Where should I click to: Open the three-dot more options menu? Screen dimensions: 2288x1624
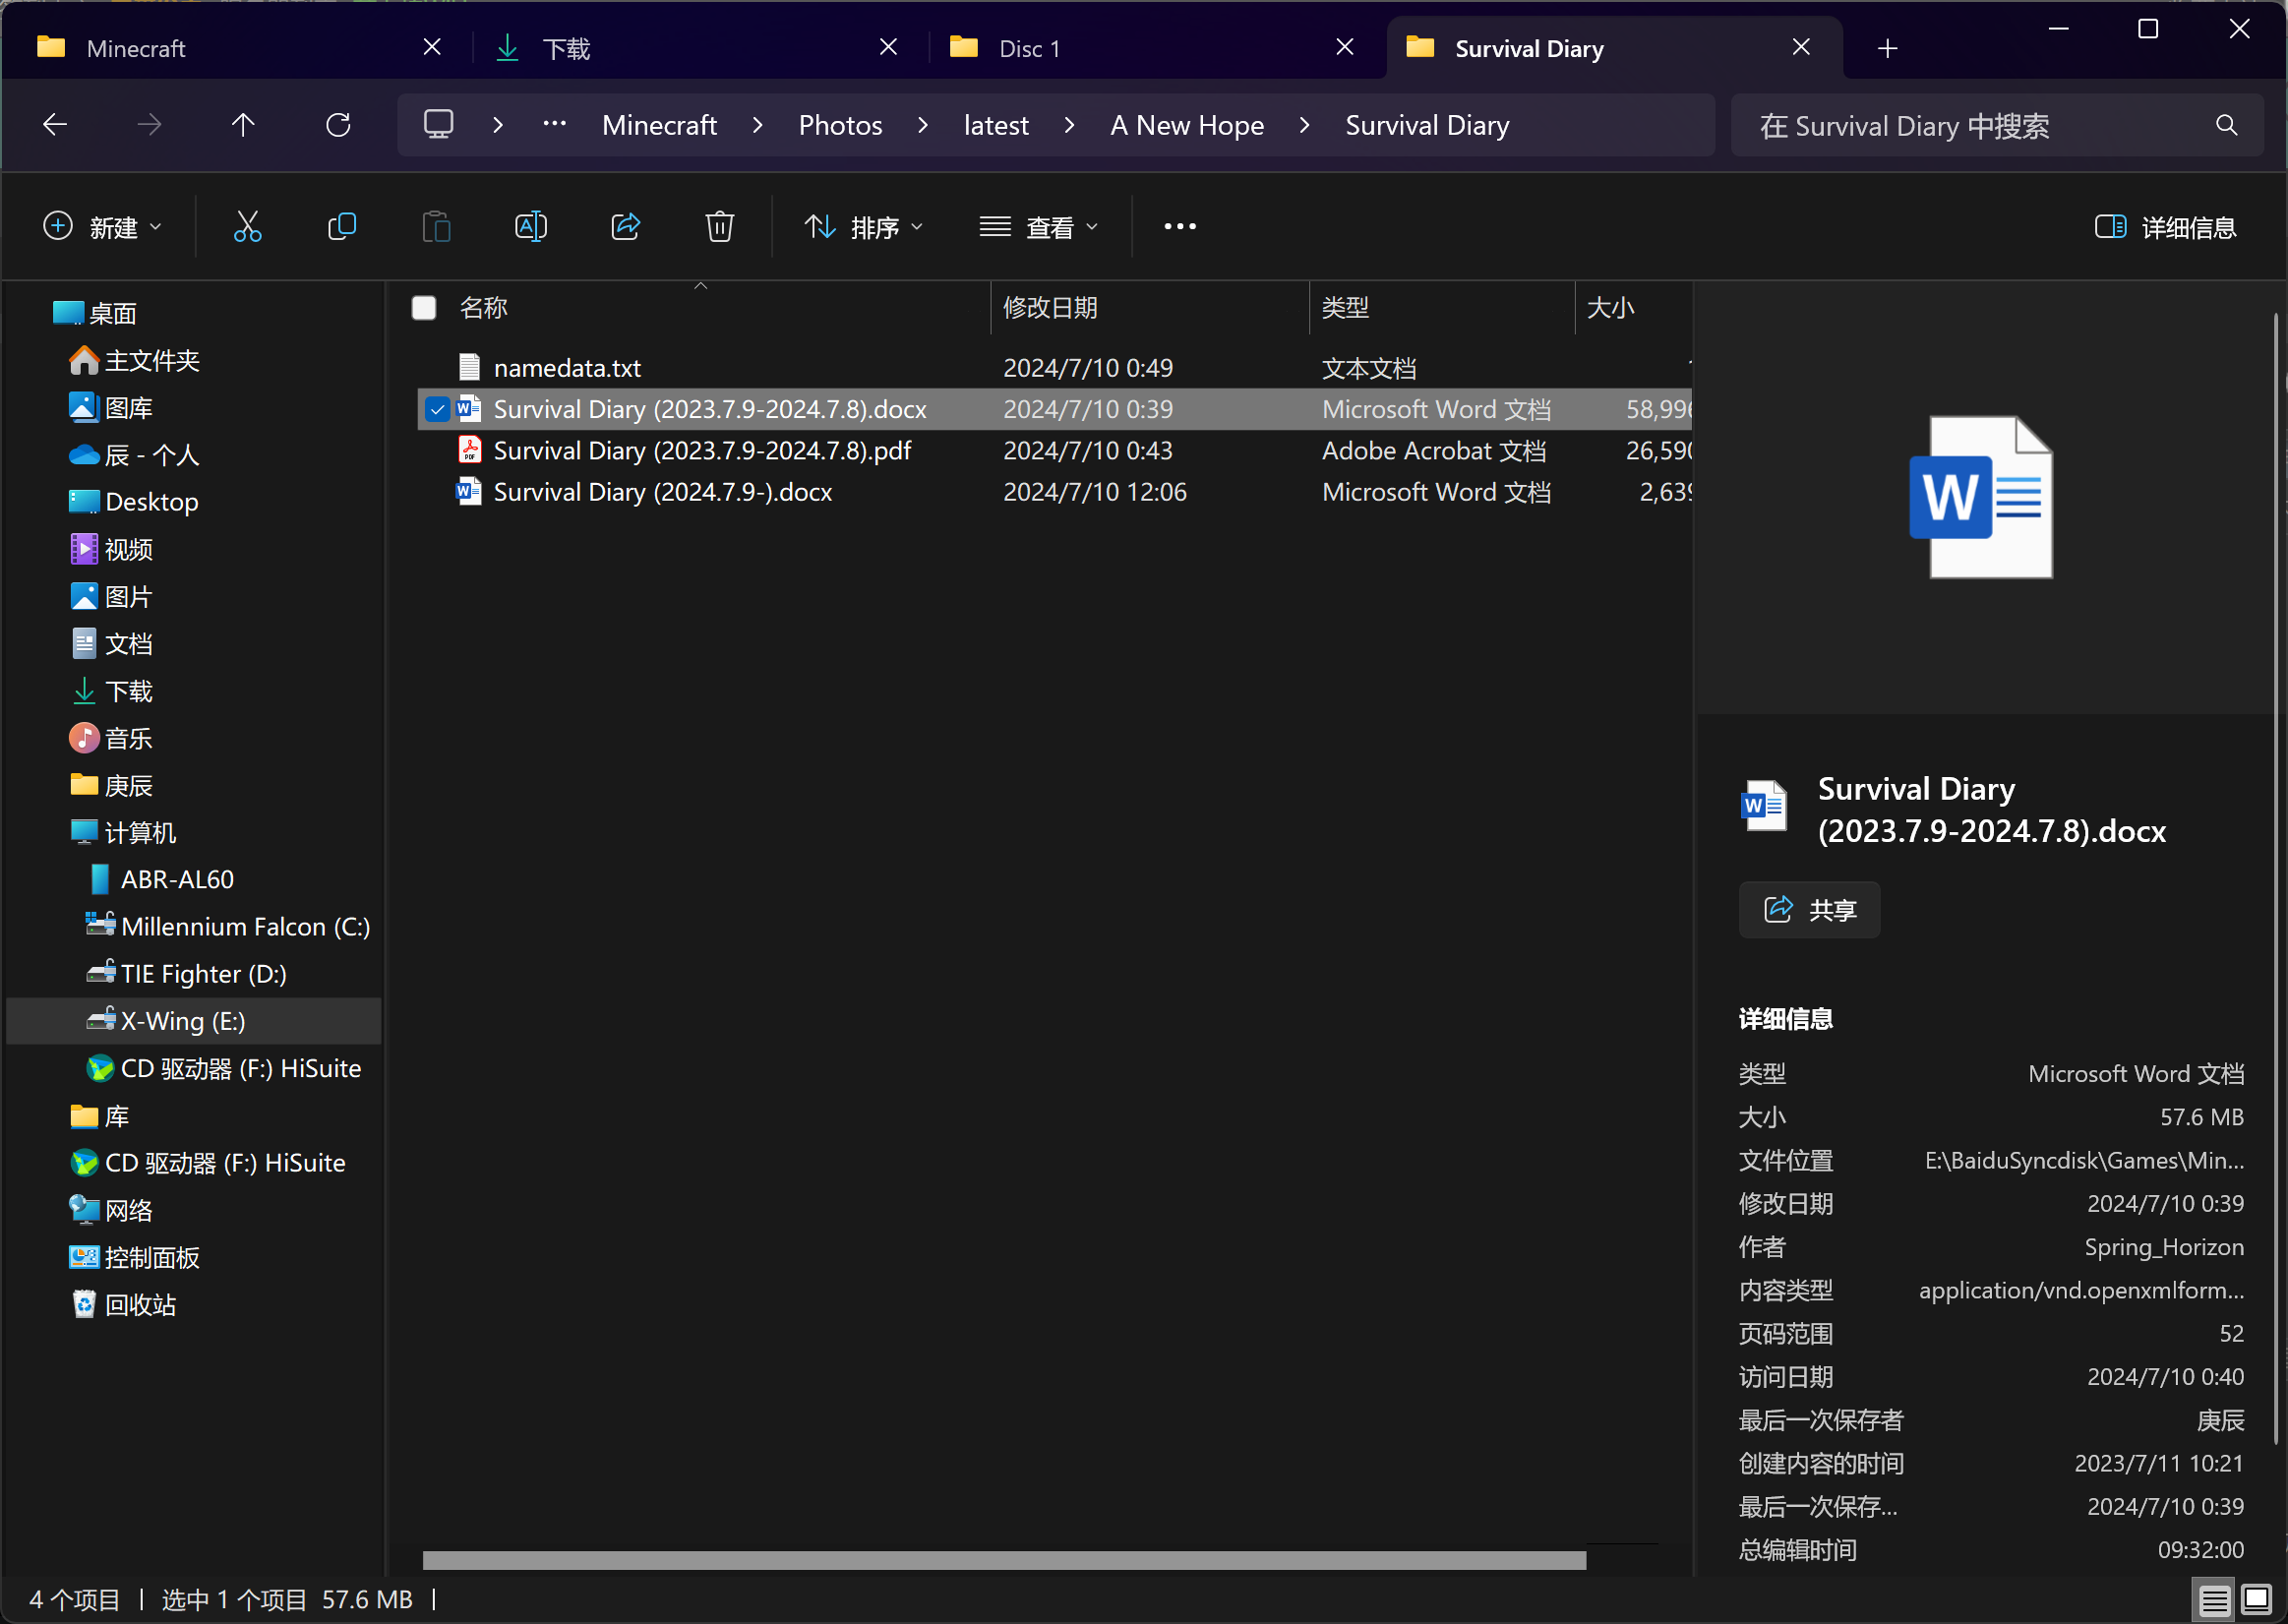tap(1180, 227)
